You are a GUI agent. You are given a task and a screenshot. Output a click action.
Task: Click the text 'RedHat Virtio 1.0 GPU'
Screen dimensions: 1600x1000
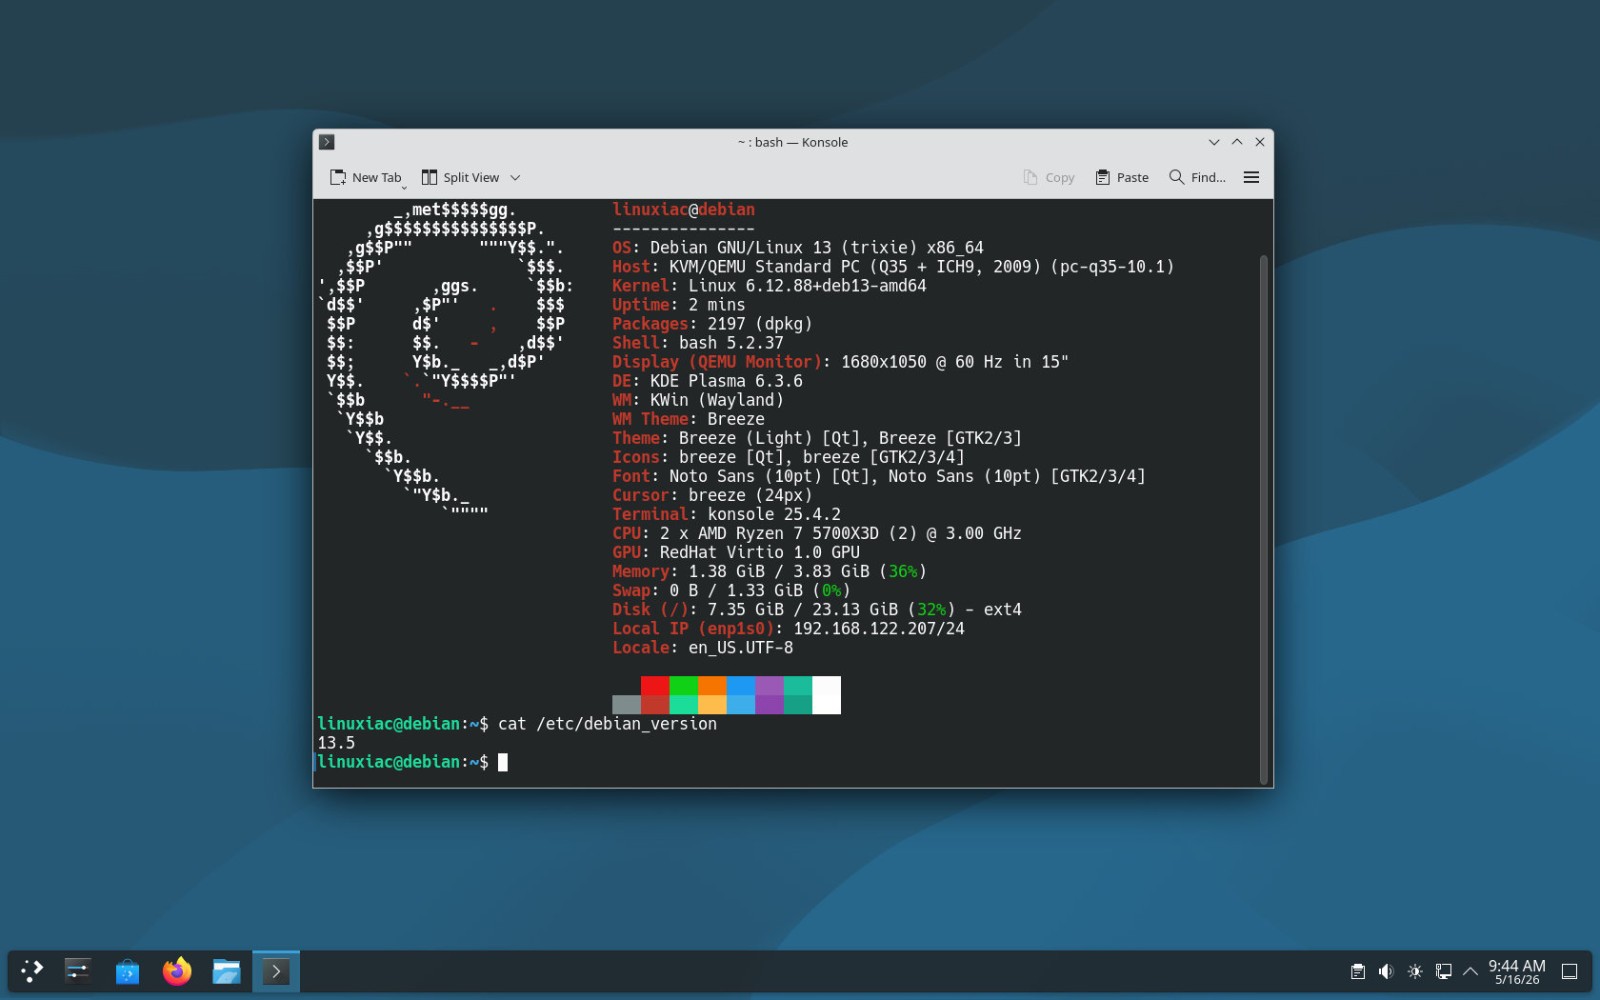click(x=760, y=553)
